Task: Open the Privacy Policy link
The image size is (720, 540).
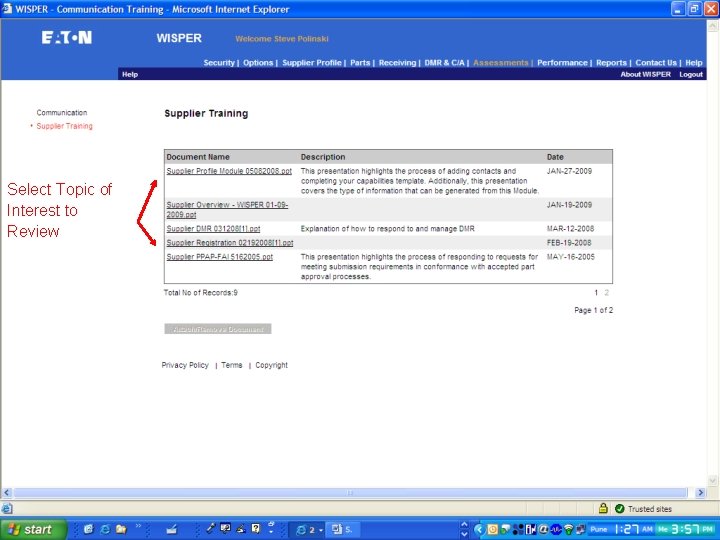Action: tap(185, 365)
